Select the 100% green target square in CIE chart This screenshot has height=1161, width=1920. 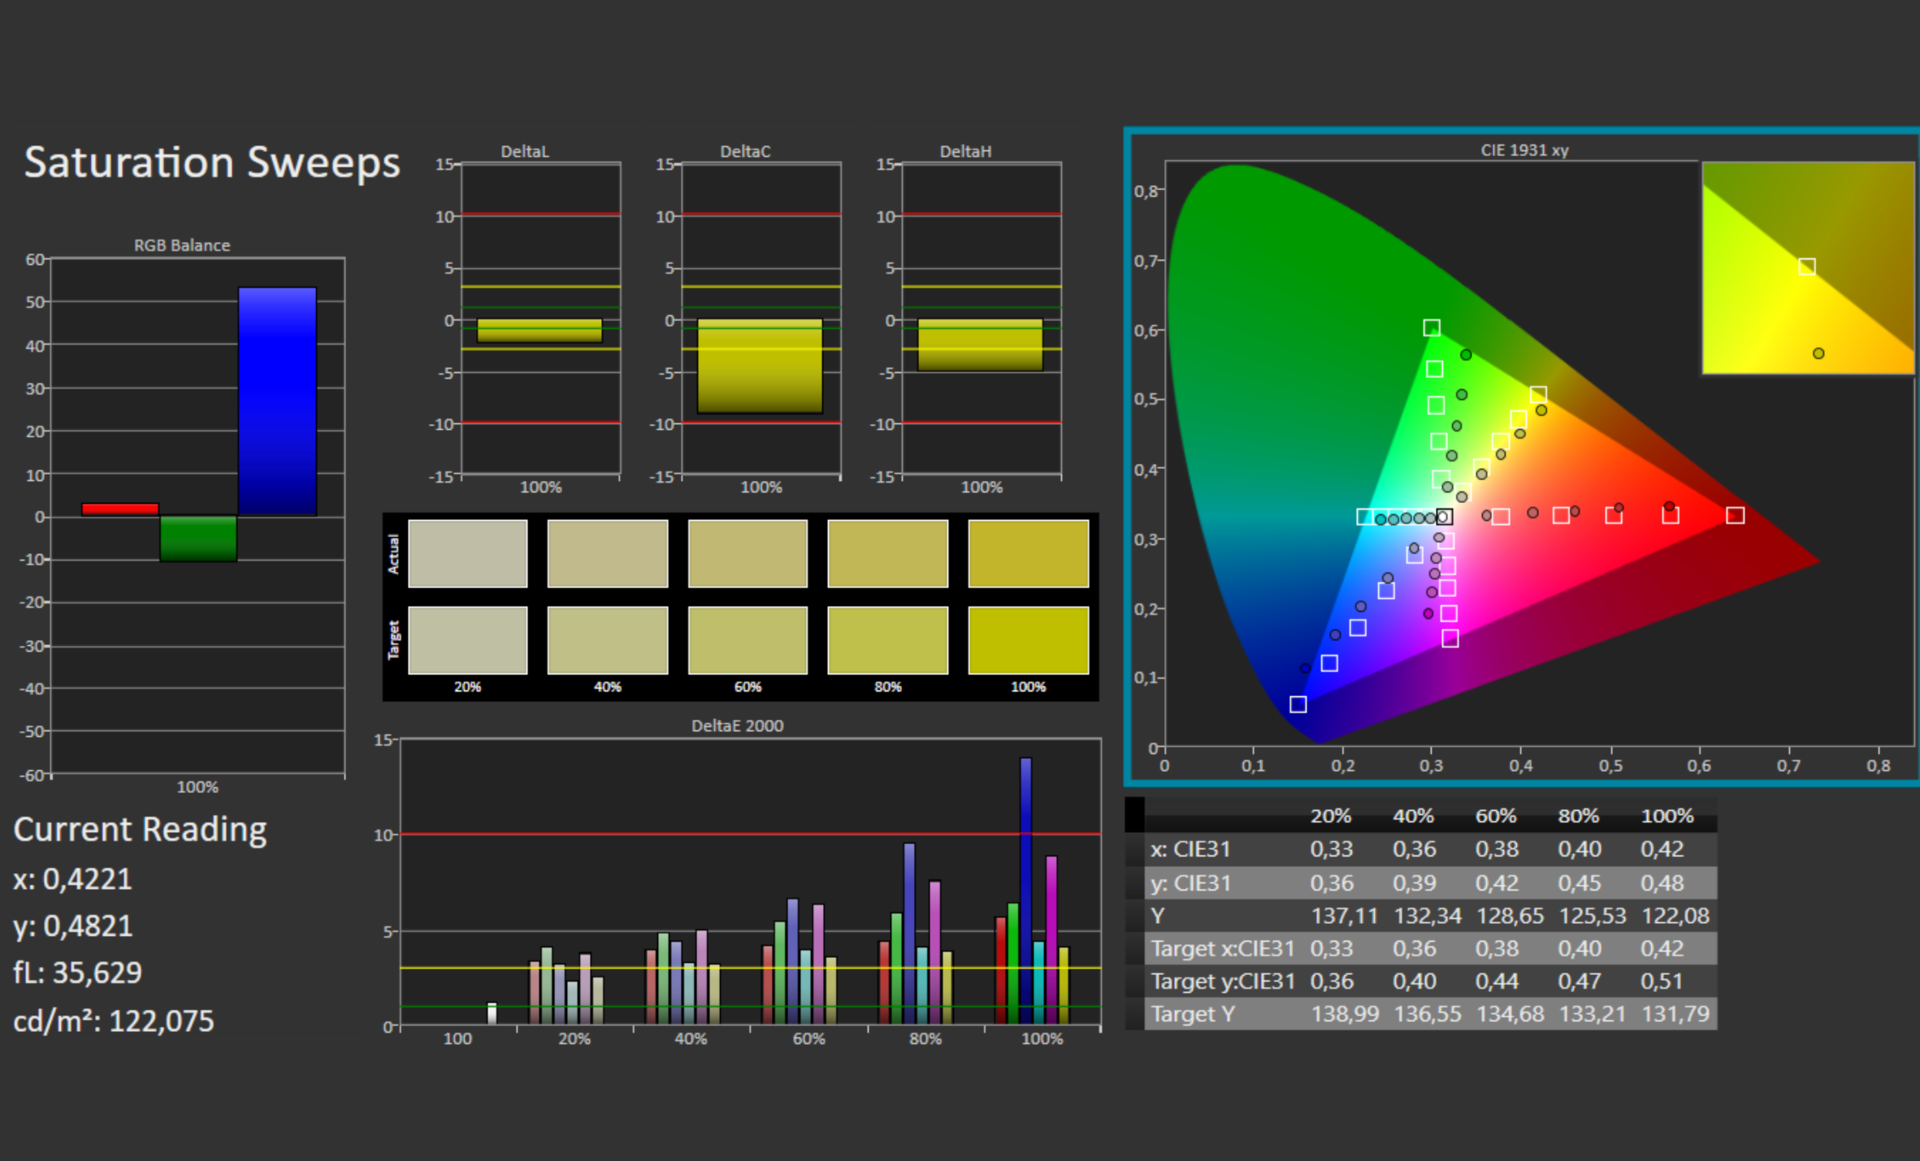(1432, 328)
